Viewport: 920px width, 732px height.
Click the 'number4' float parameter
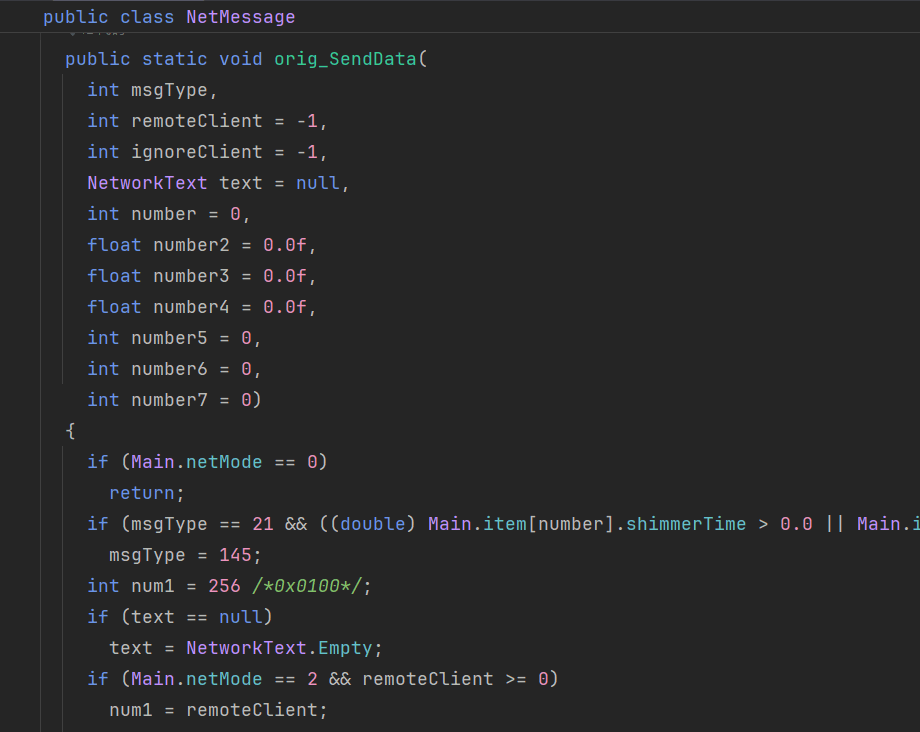(191, 307)
